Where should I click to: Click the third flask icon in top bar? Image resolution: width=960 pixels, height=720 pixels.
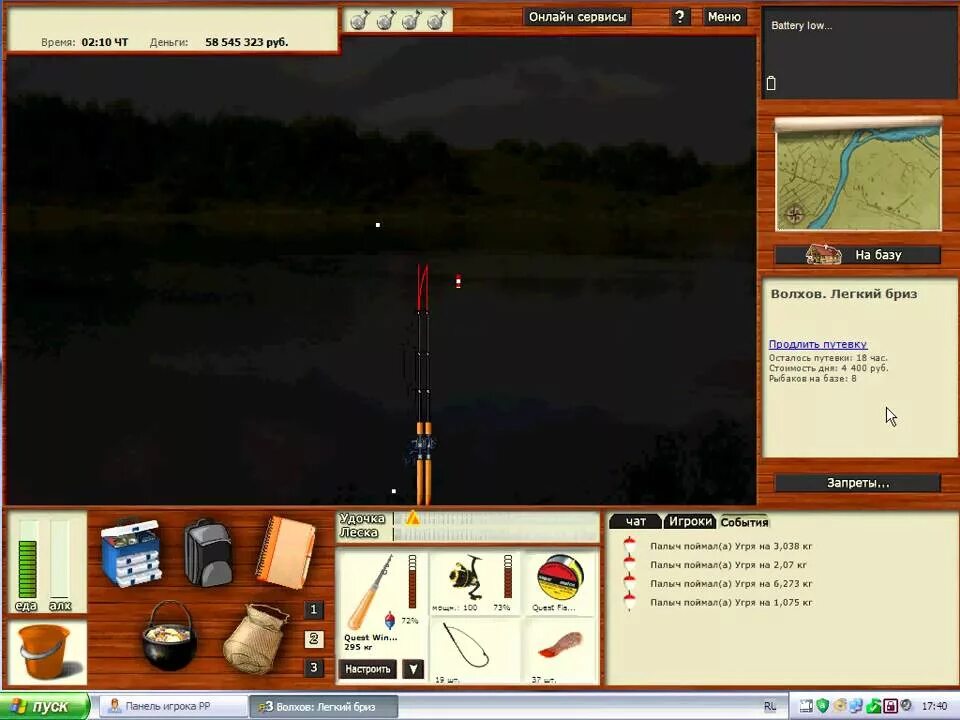coord(411,20)
